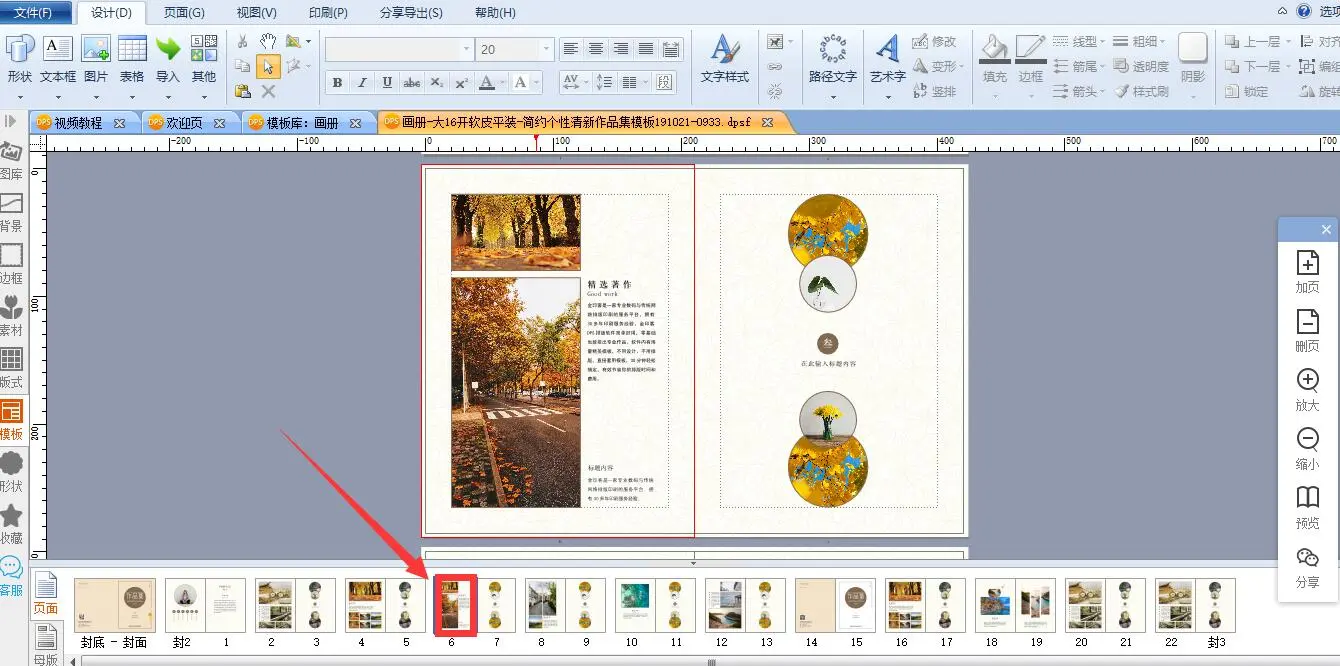Open the font name dropdown

(466, 49)
